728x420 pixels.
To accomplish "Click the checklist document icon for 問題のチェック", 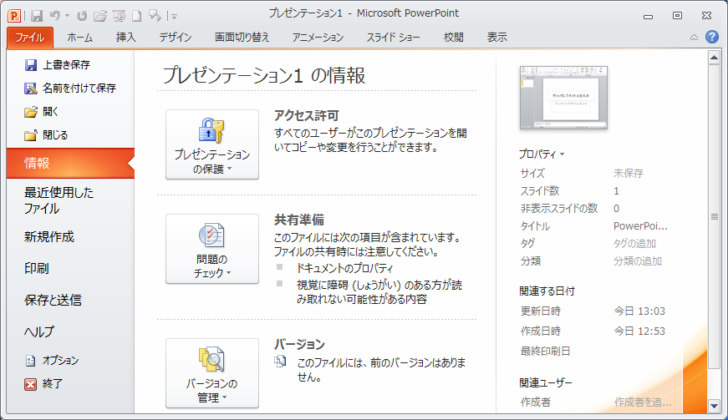I will [x=212, y=235].
